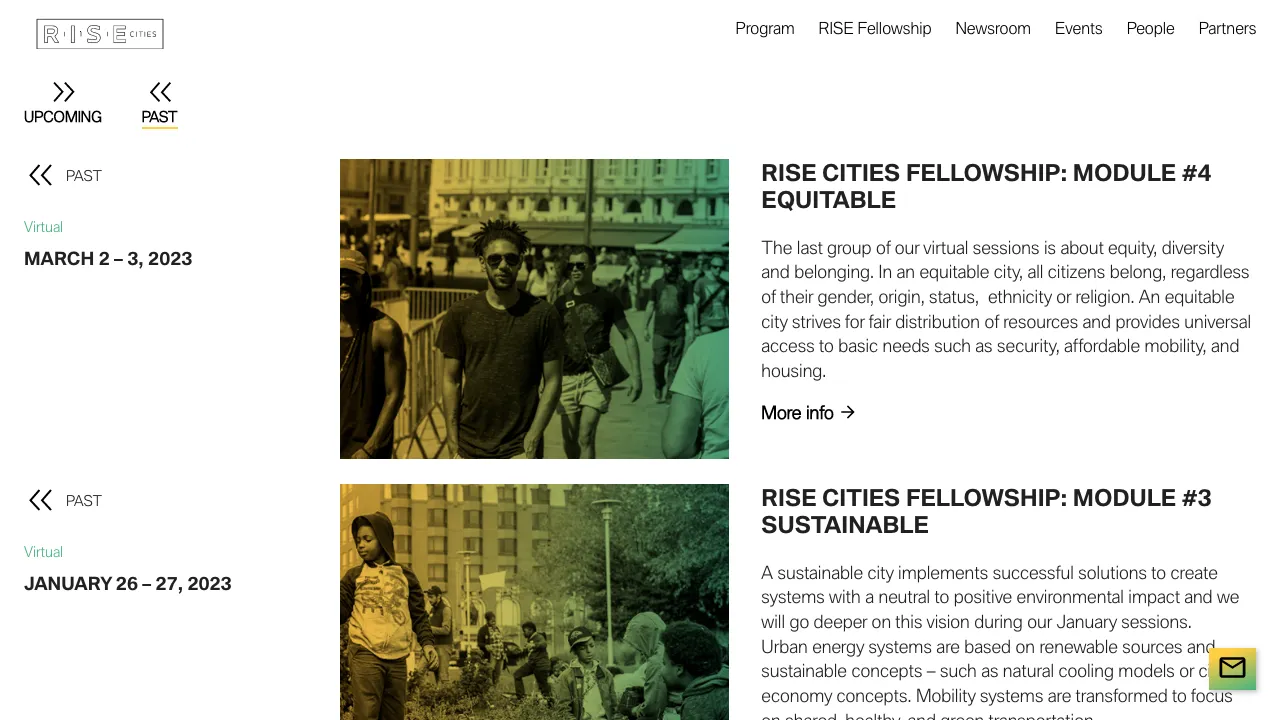Click the More info link for Module #4

[x=797, y=413]
